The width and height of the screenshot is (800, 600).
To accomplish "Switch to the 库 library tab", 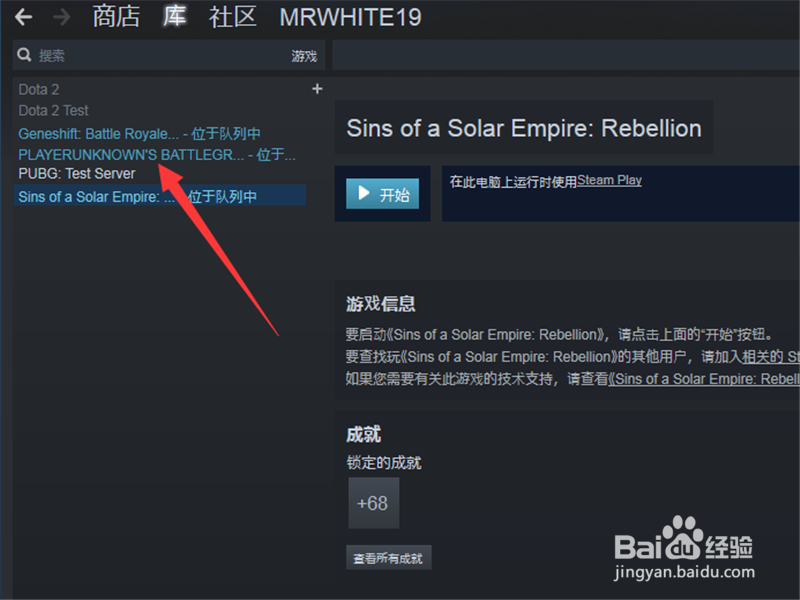I will (174, 17).
